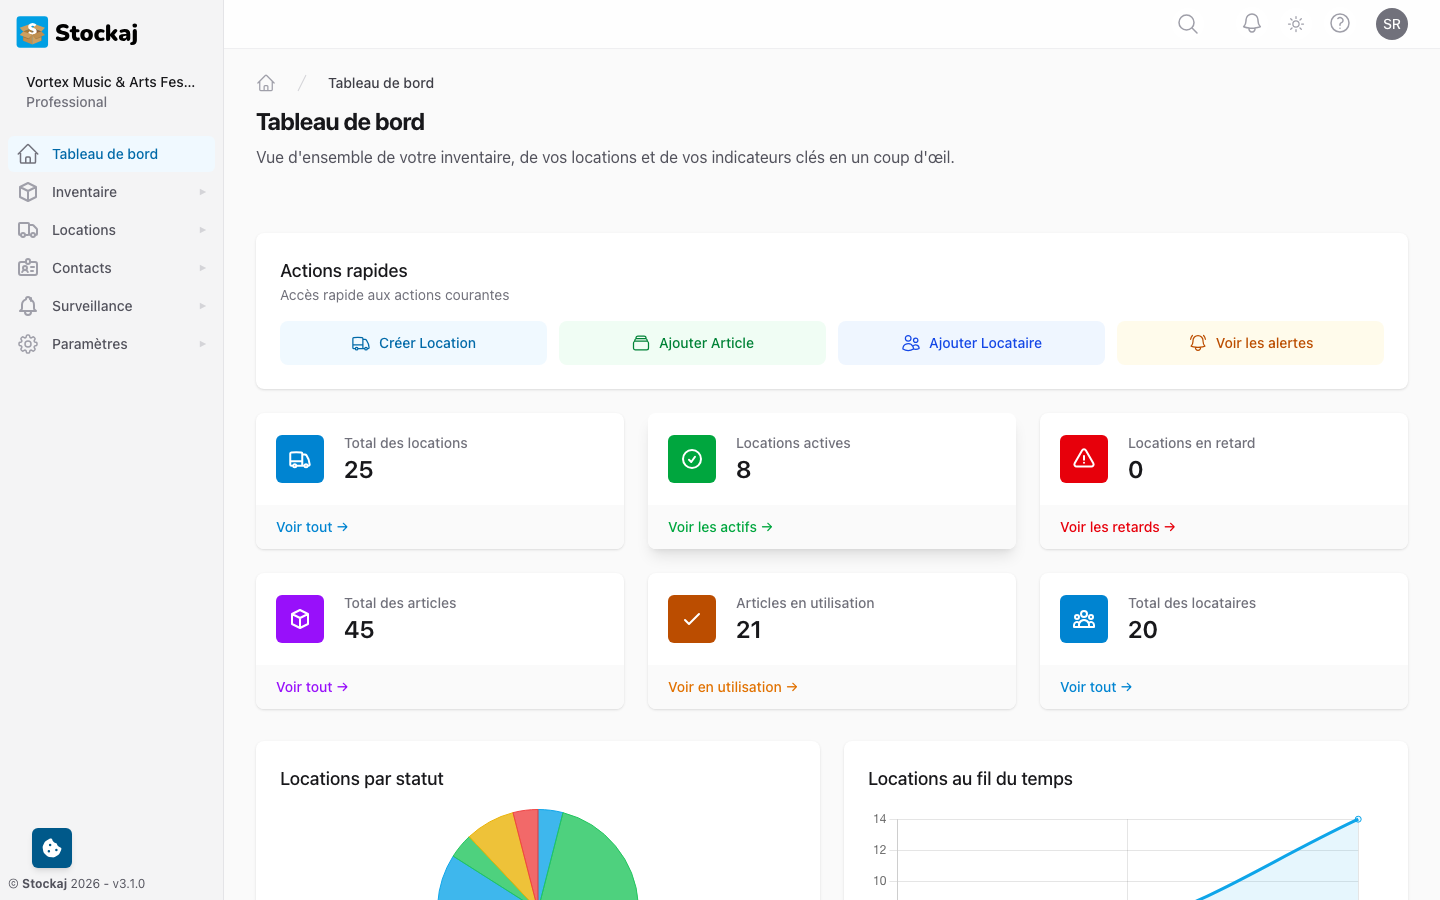Click the SR user avatar

[x=1392, y=23]
